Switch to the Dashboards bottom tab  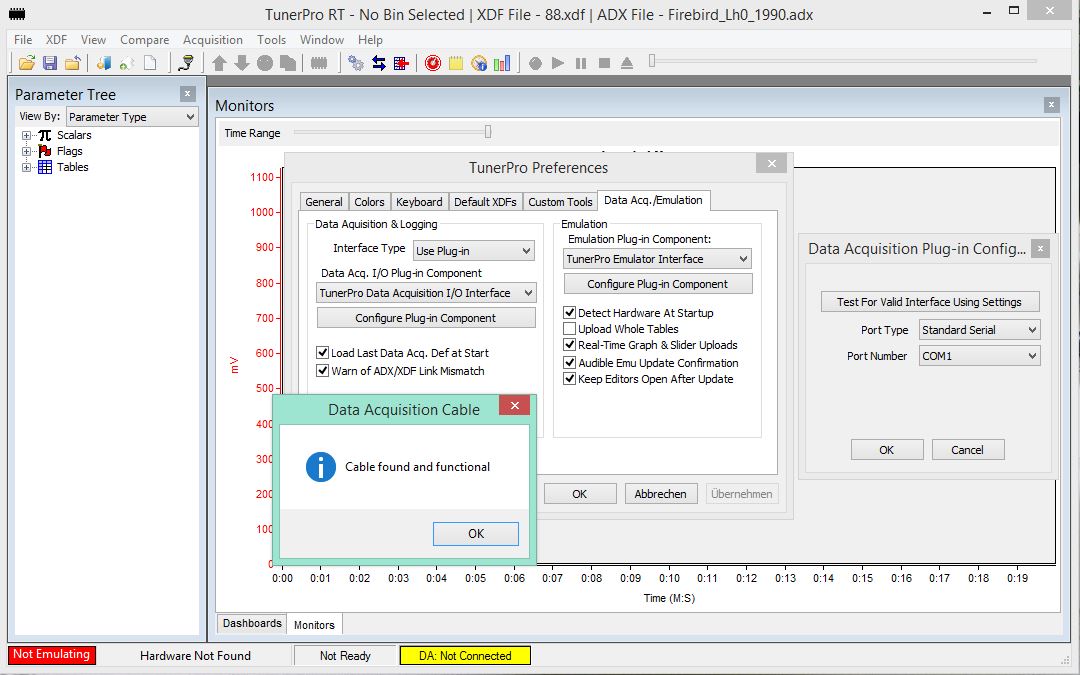[252, 623]
